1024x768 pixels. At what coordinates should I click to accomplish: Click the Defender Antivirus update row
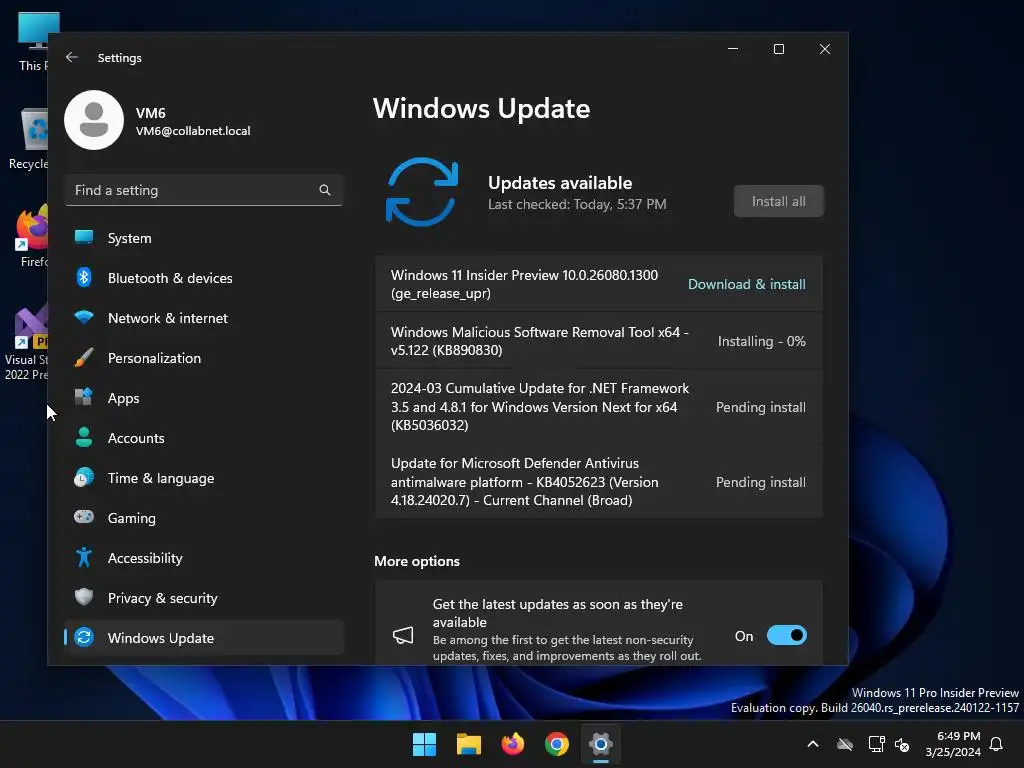point(599,482)
